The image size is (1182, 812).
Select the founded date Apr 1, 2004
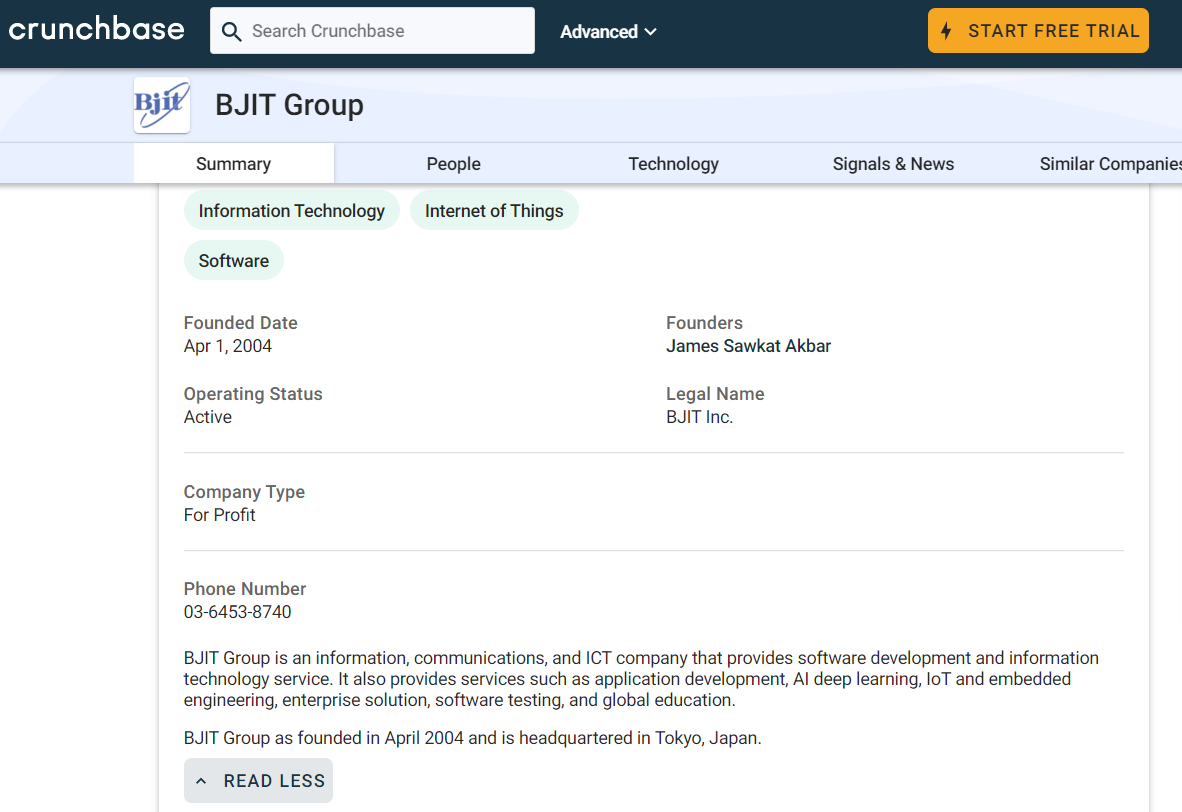[x=228, y=346]
